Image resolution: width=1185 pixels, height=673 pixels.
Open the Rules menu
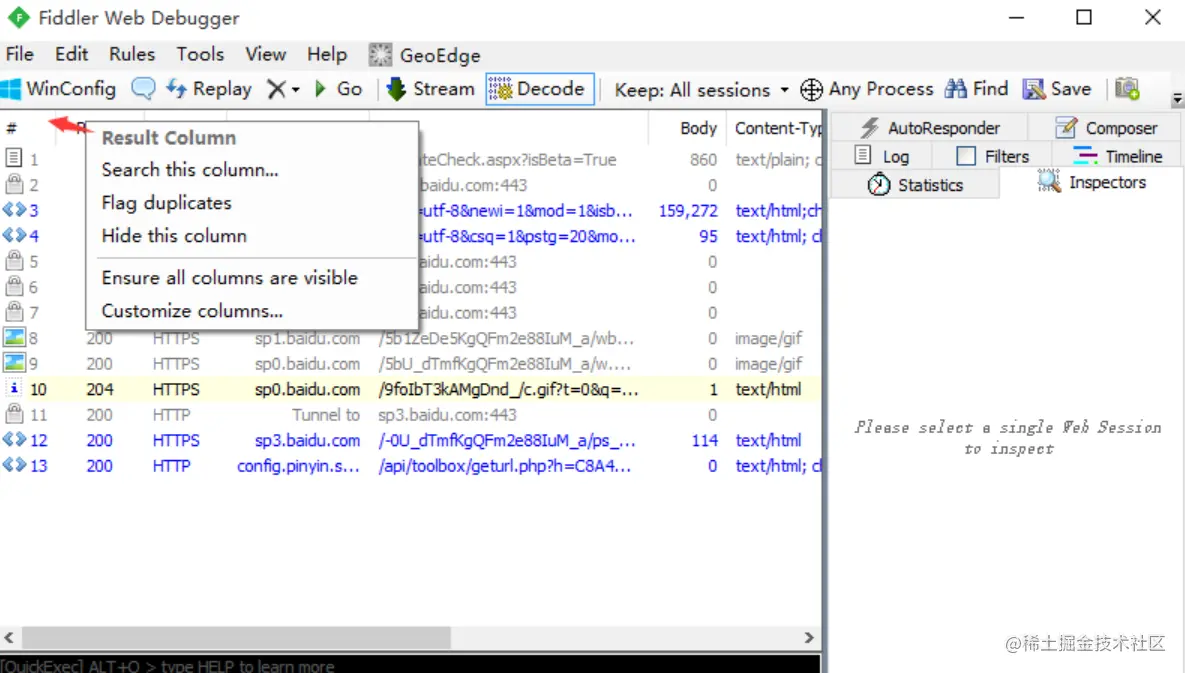[132, 54]
